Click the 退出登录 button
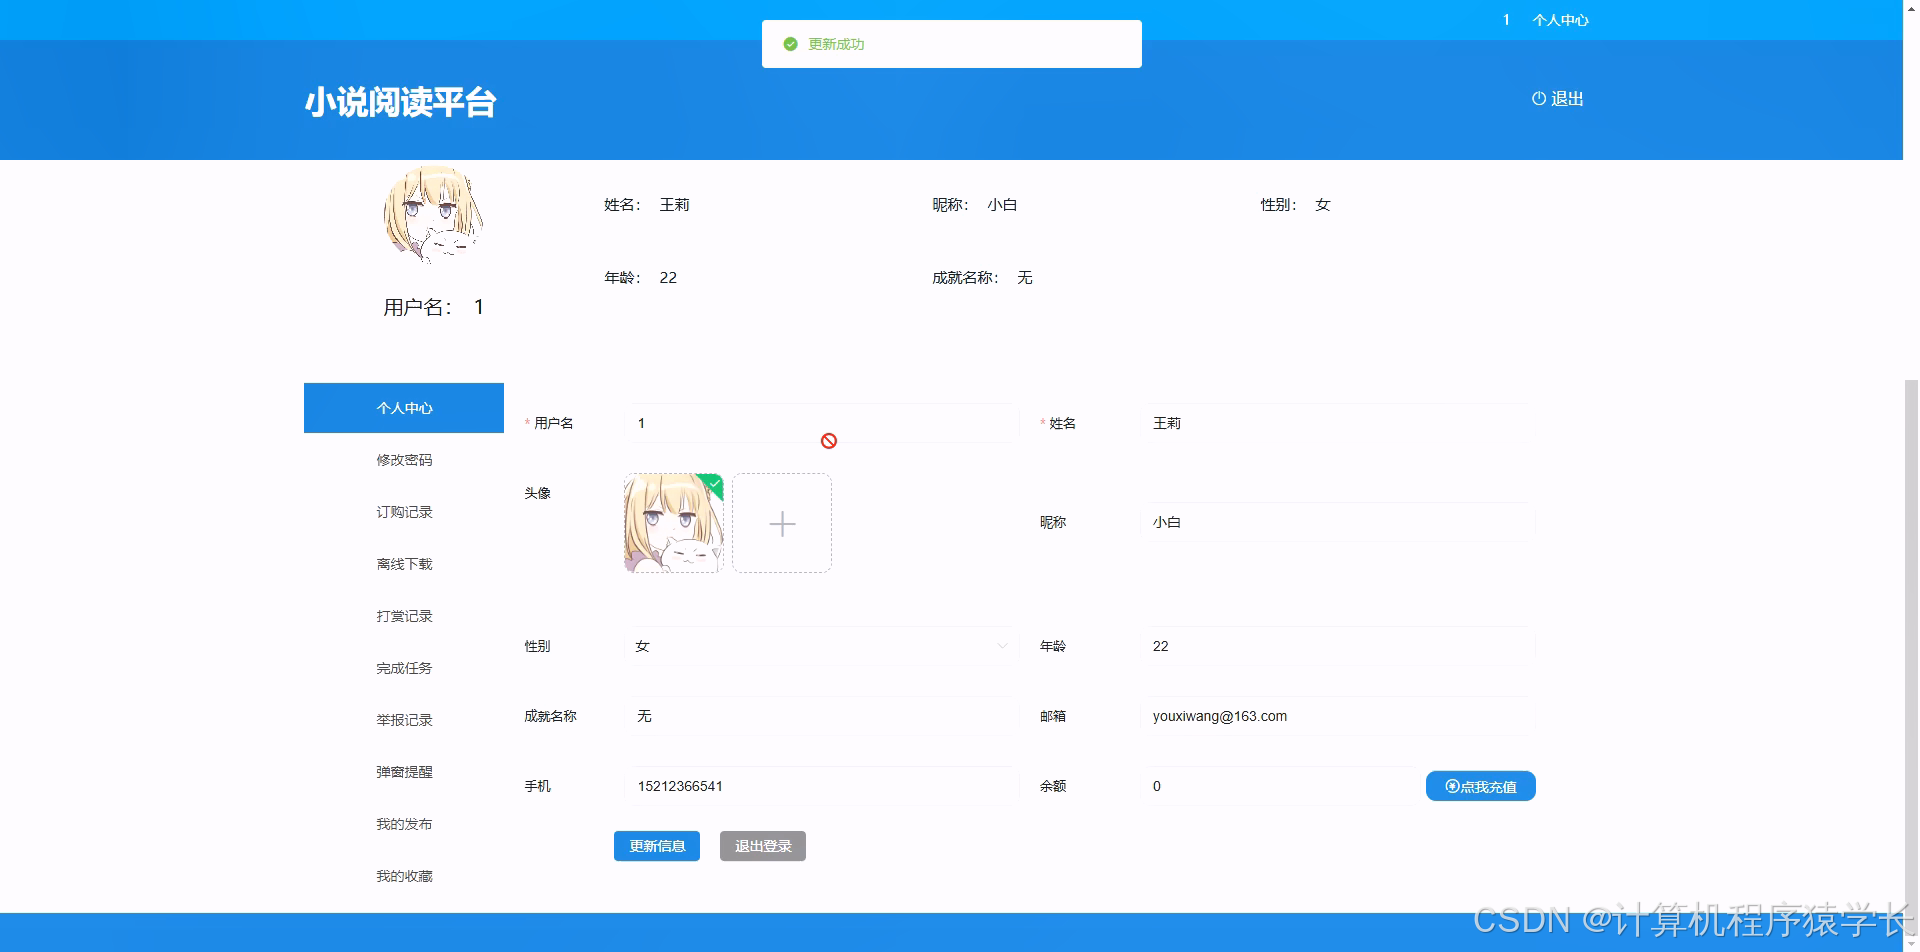The width and height of the screenshot is (1920, 952). coord(763,846)
